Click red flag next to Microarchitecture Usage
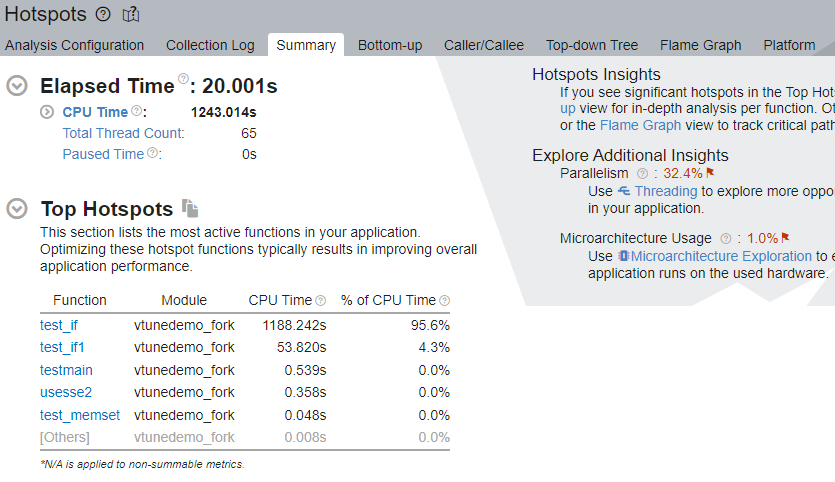Image resolution: width=835 pixels, height=482 pixels. coord(785,237)
